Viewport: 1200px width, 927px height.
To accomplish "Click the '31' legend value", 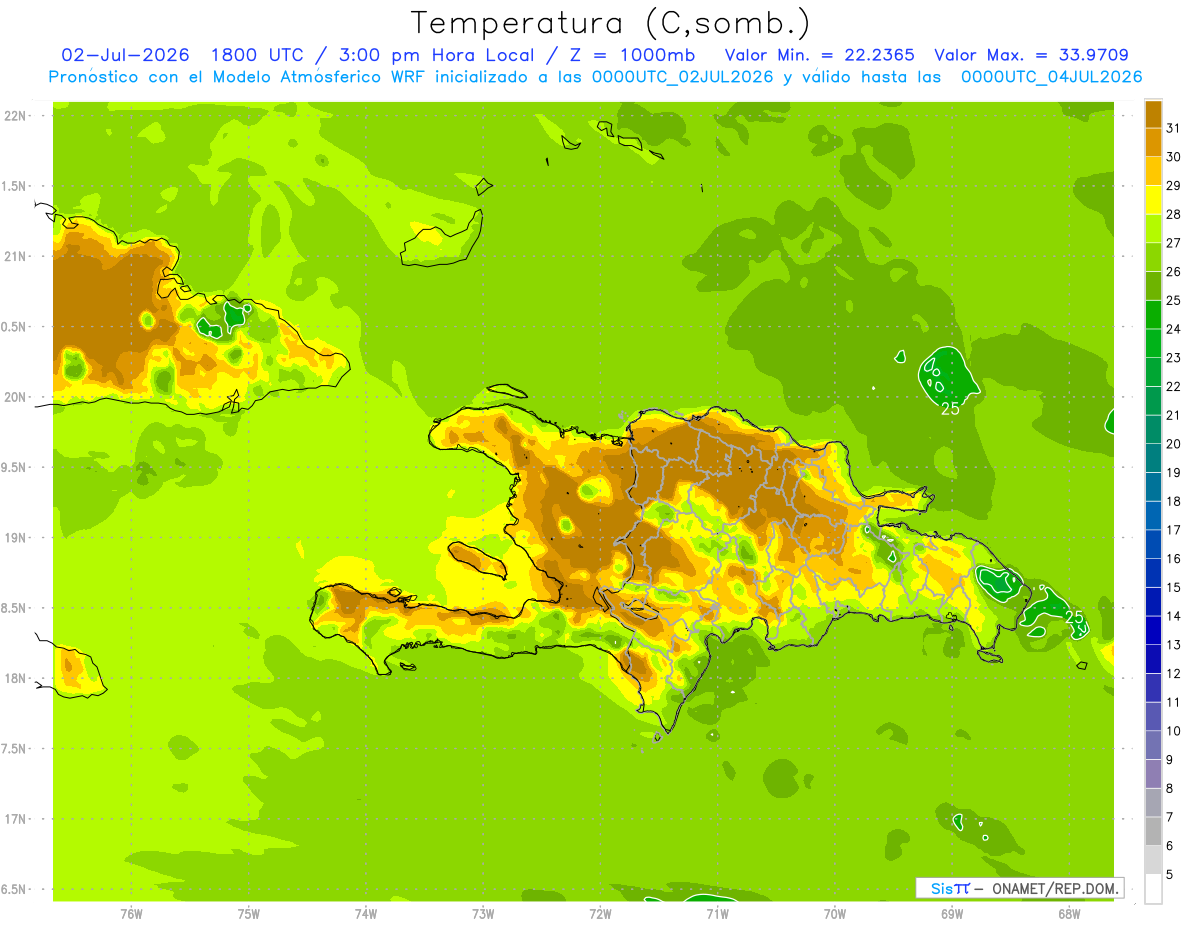I will click(1174, 128).
